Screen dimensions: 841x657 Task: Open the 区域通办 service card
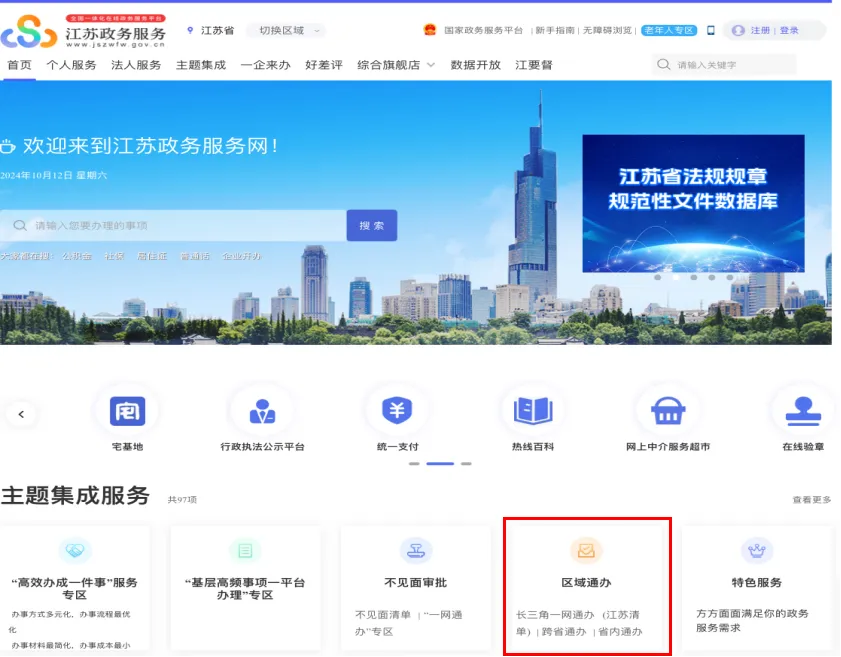(x=586, y=585)
